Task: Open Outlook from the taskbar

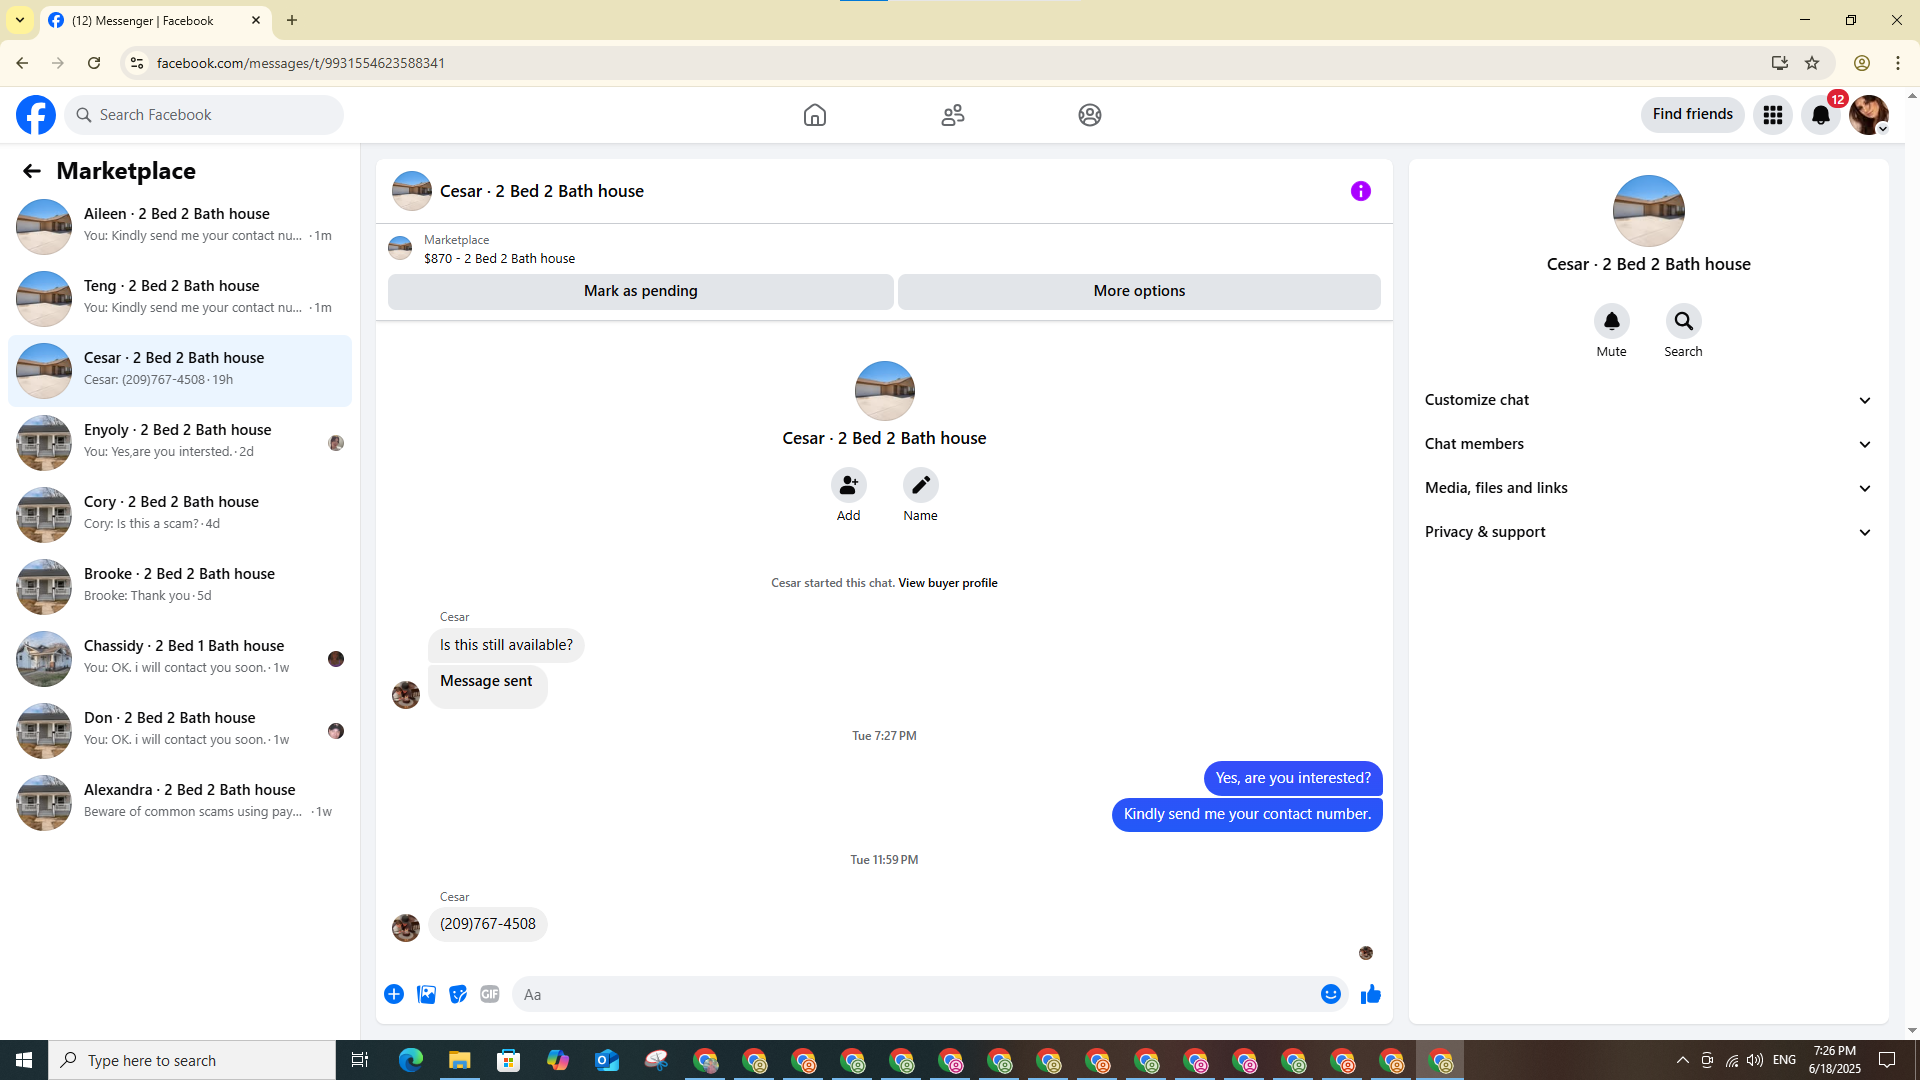Action: pyautogui.click(x=607, y=1060)
